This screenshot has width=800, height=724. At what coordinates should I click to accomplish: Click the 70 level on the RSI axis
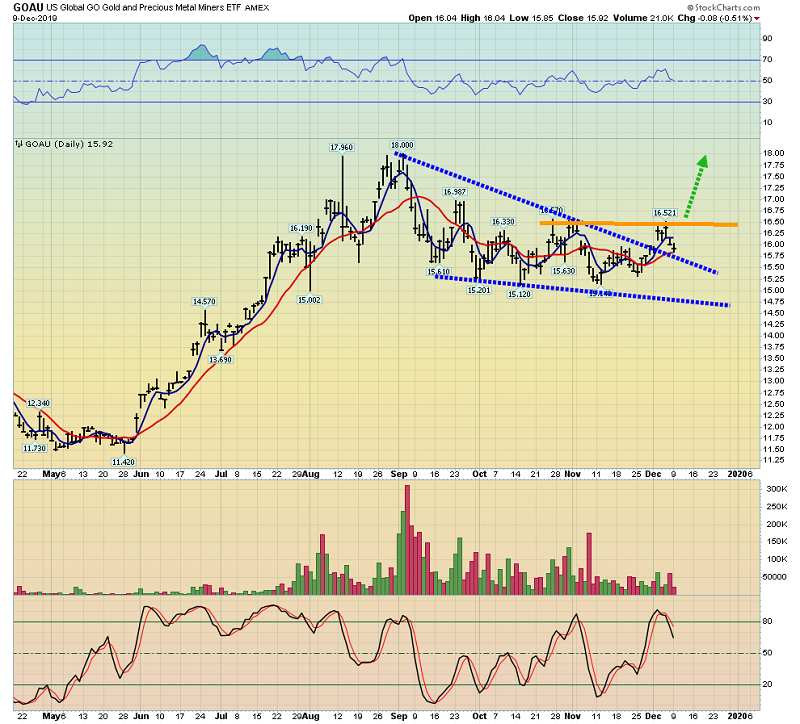[767, 59]
